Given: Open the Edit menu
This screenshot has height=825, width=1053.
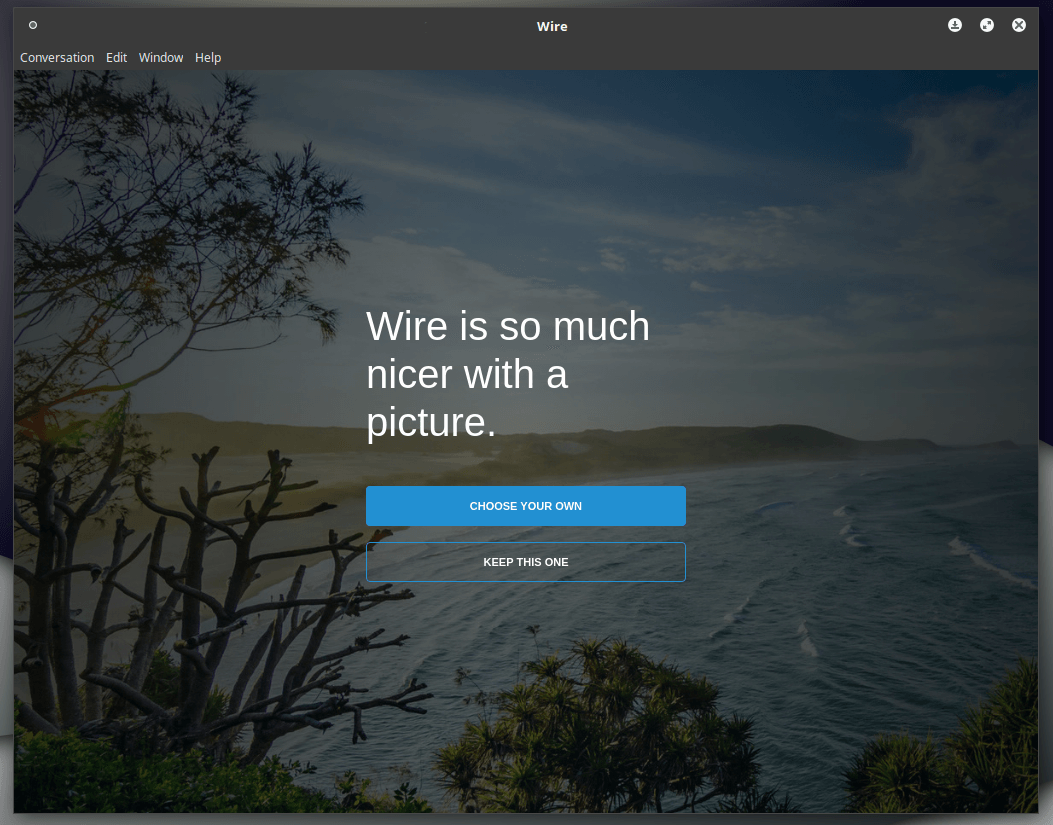Looking at the screenshot, I should [x=116, y=58].
